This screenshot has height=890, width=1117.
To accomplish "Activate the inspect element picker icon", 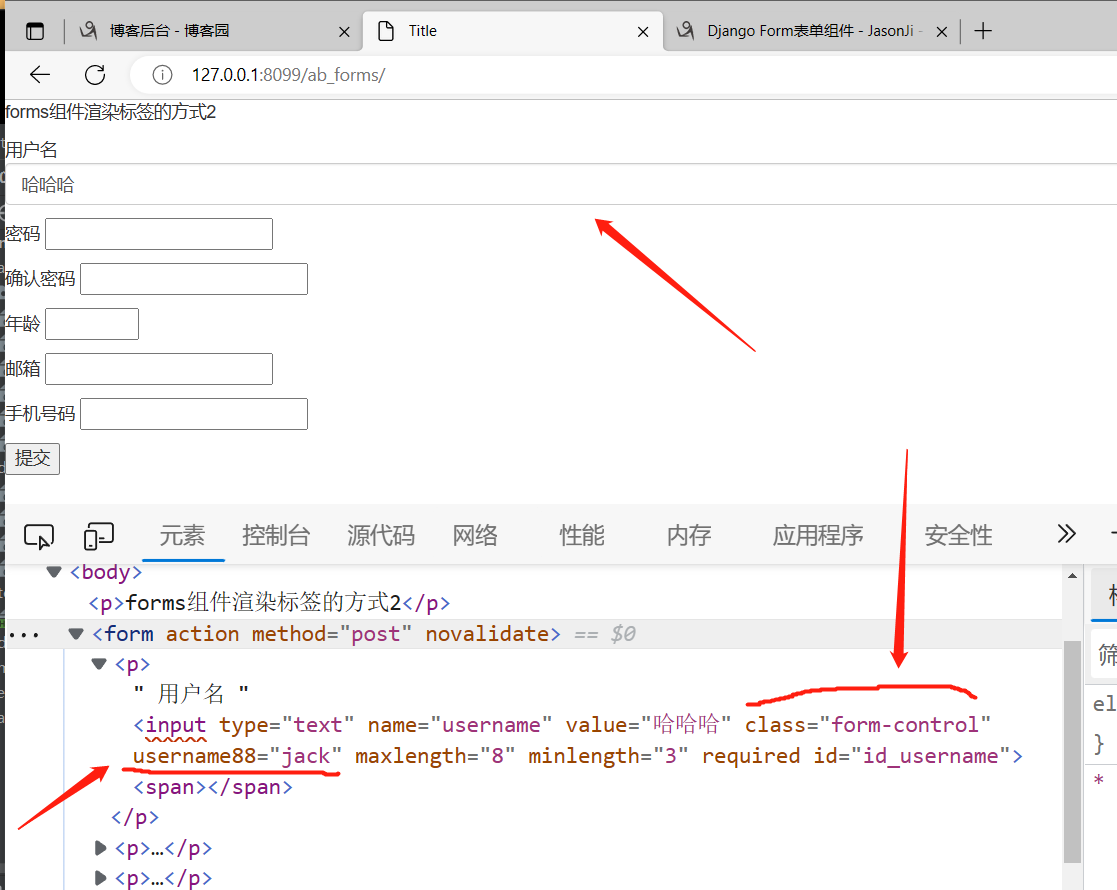I will click(x=38, y=536).
